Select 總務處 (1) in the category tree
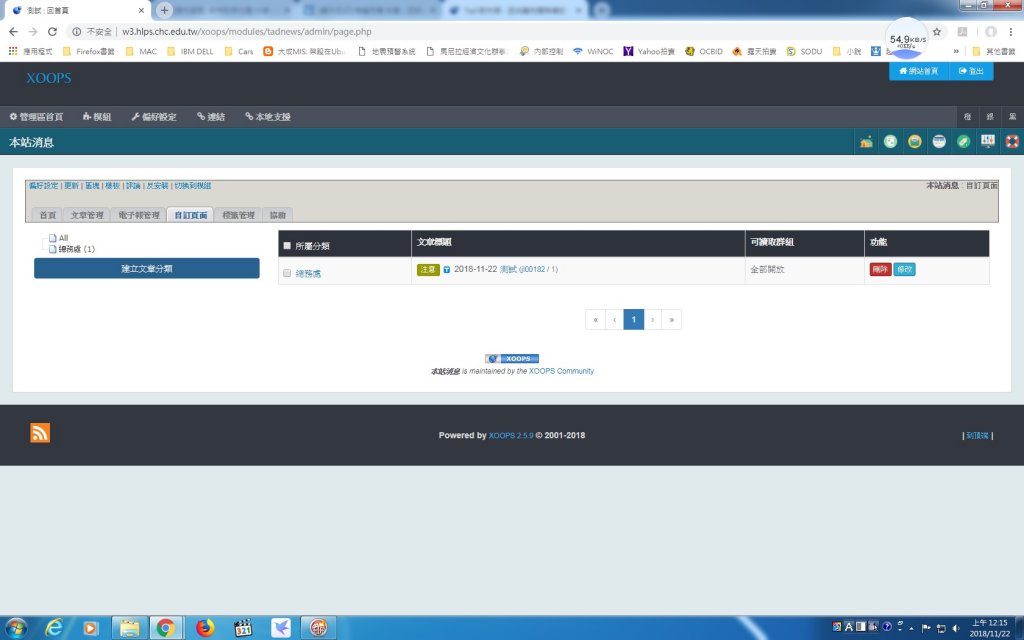 (x=76, y=248)
